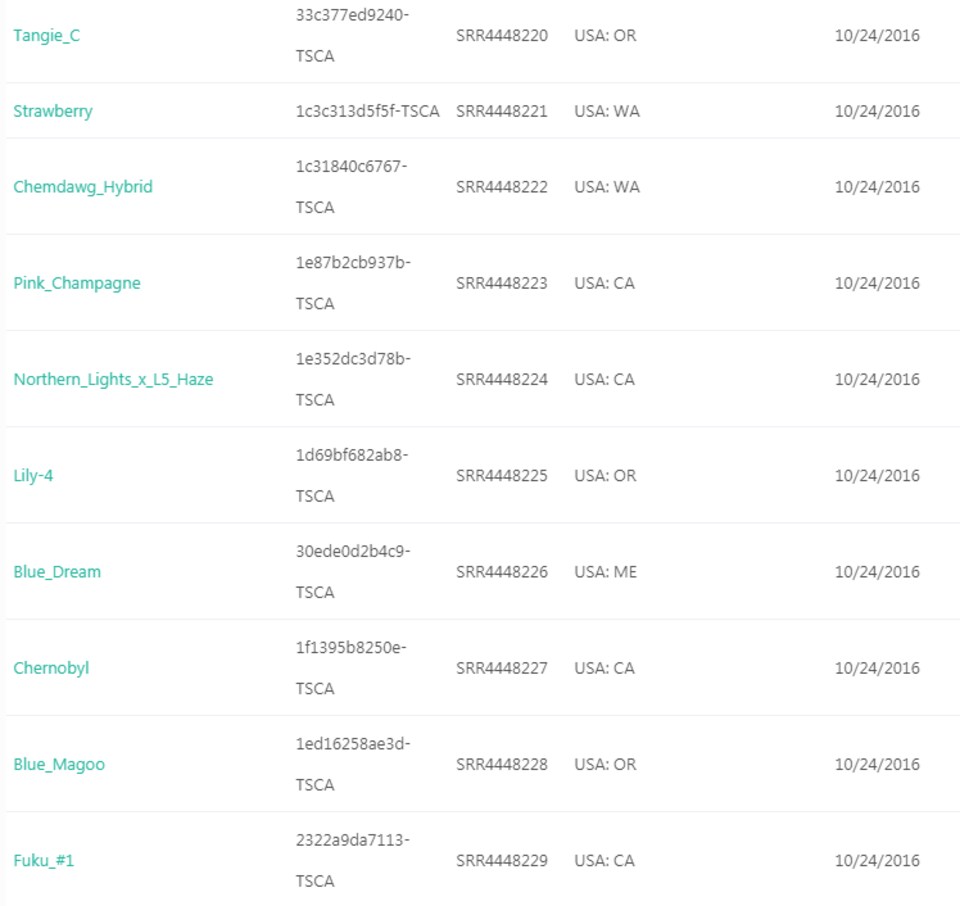Open the Blue_Dream sample link
This screenshot has width=960, height=906.
pyautogui.click(x=56, y=572)
